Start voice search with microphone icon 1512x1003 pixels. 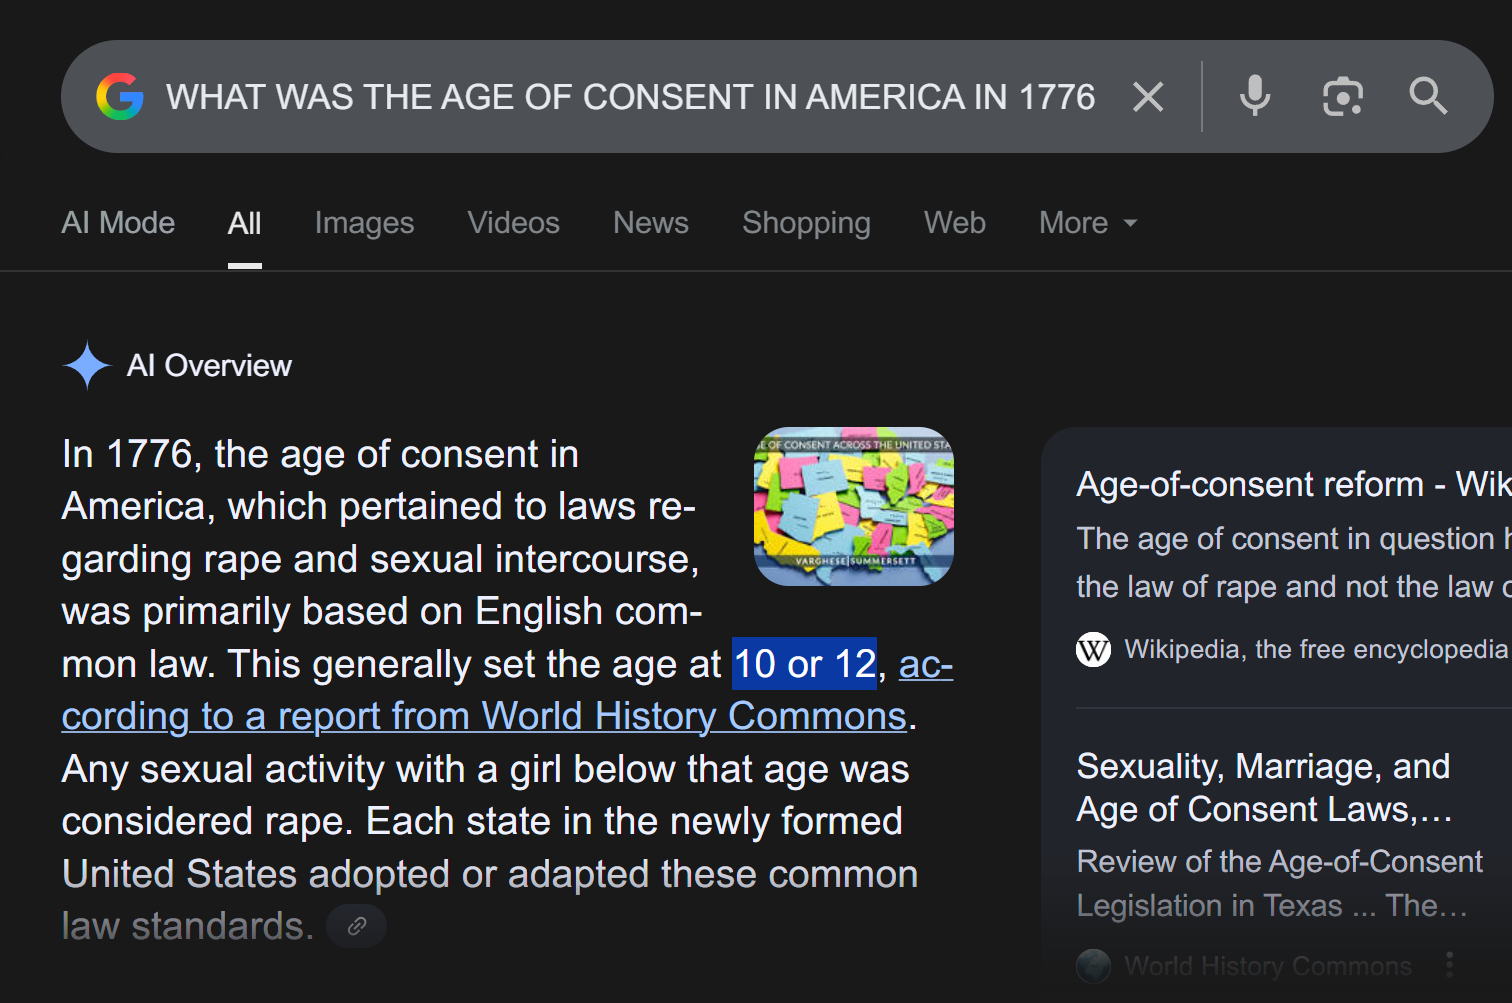(1255, 97)
